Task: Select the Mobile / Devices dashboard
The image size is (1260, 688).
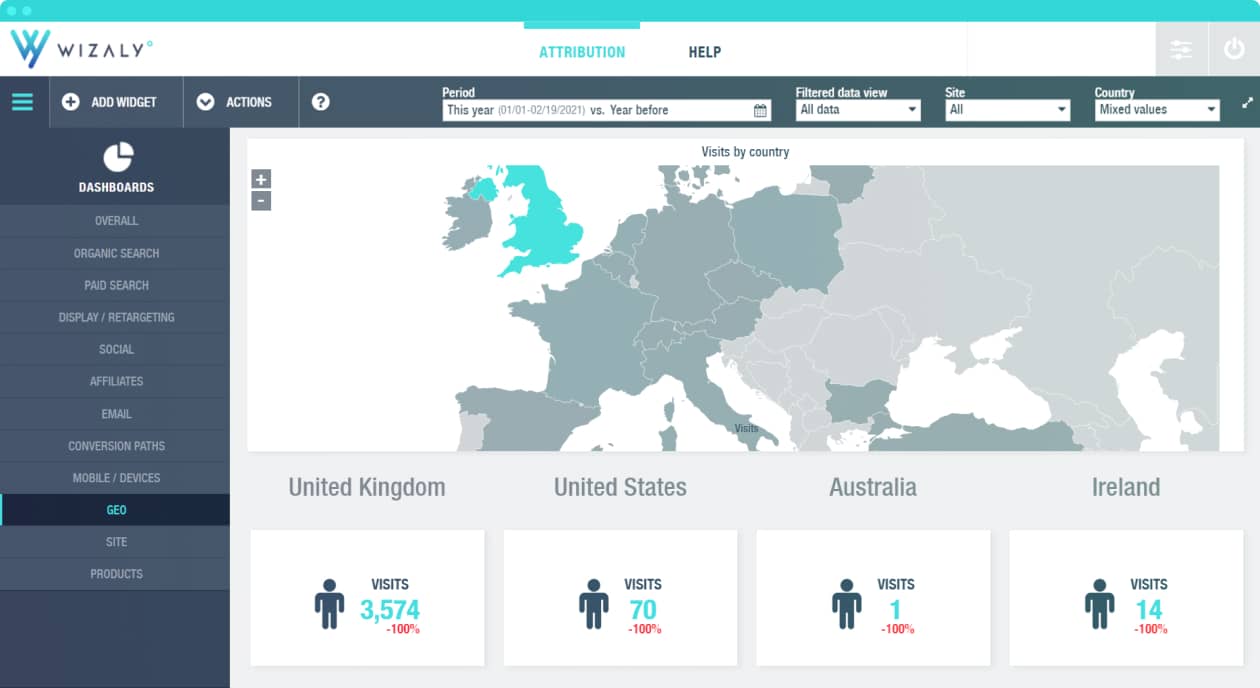Action: [x=115, y=478]
